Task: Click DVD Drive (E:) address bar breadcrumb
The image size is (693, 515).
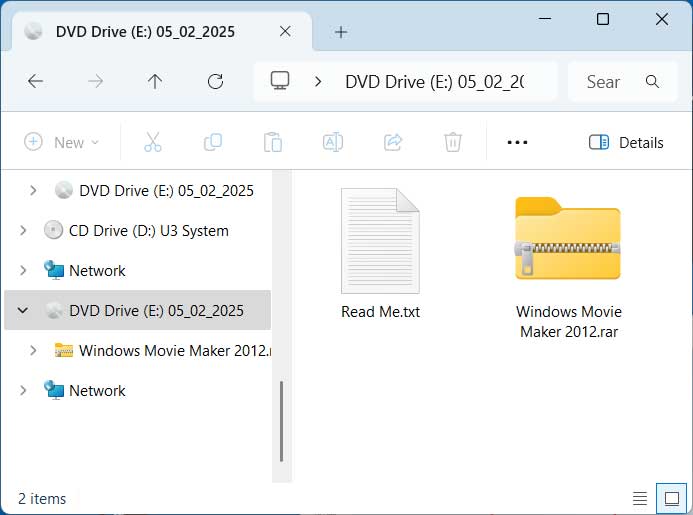Action: pyautogui.click(x=435, y=82)
